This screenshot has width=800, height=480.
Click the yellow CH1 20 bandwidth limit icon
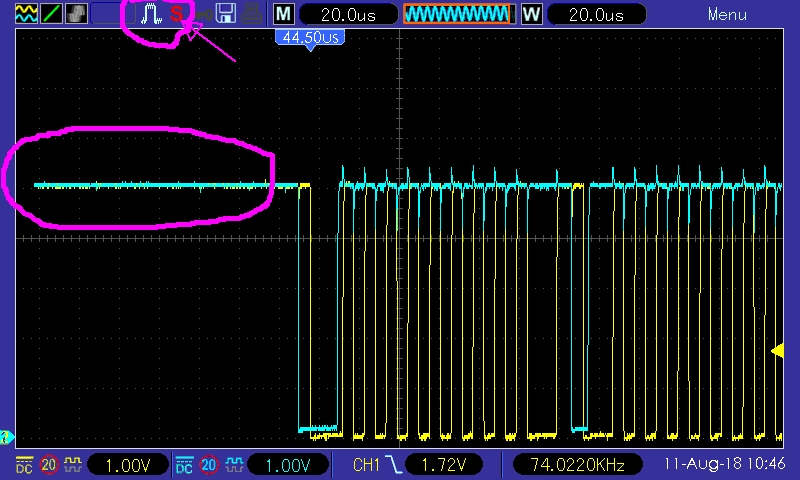pyautogui.click(x=48, y=465)
